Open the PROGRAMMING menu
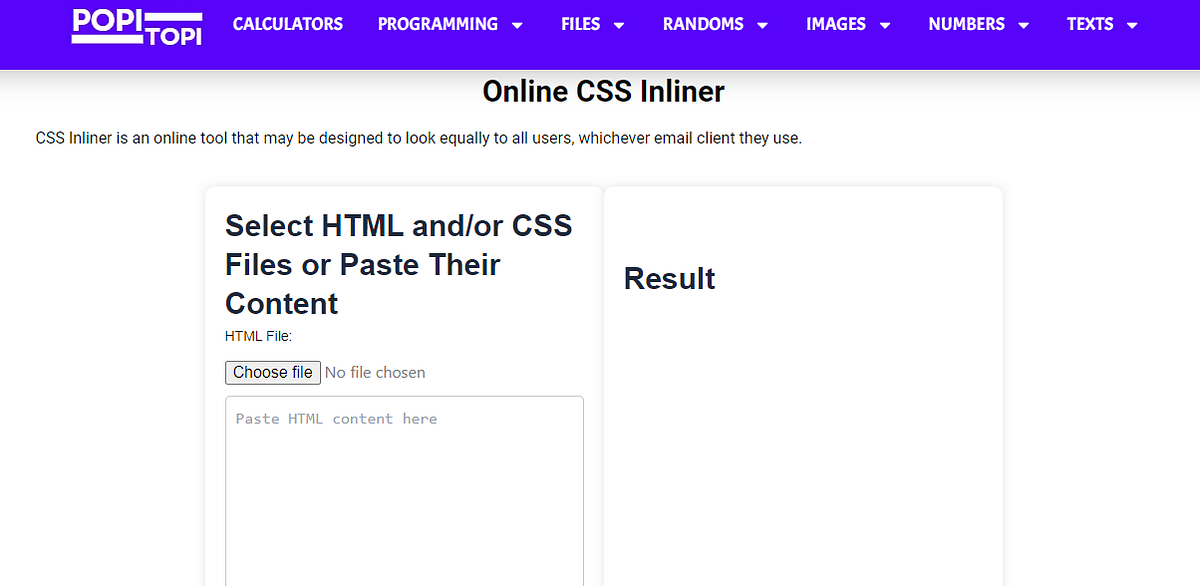The width and height of the screenshot is (1200, 586). tap(437, 24)
